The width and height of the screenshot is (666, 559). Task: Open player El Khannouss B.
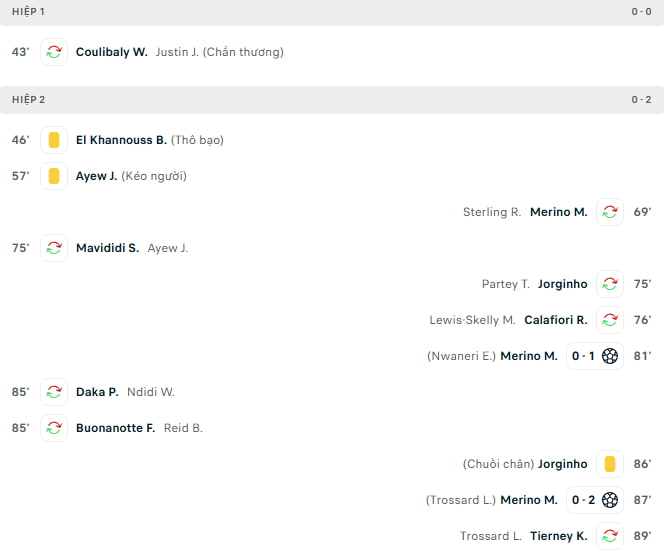coord(121,140)
